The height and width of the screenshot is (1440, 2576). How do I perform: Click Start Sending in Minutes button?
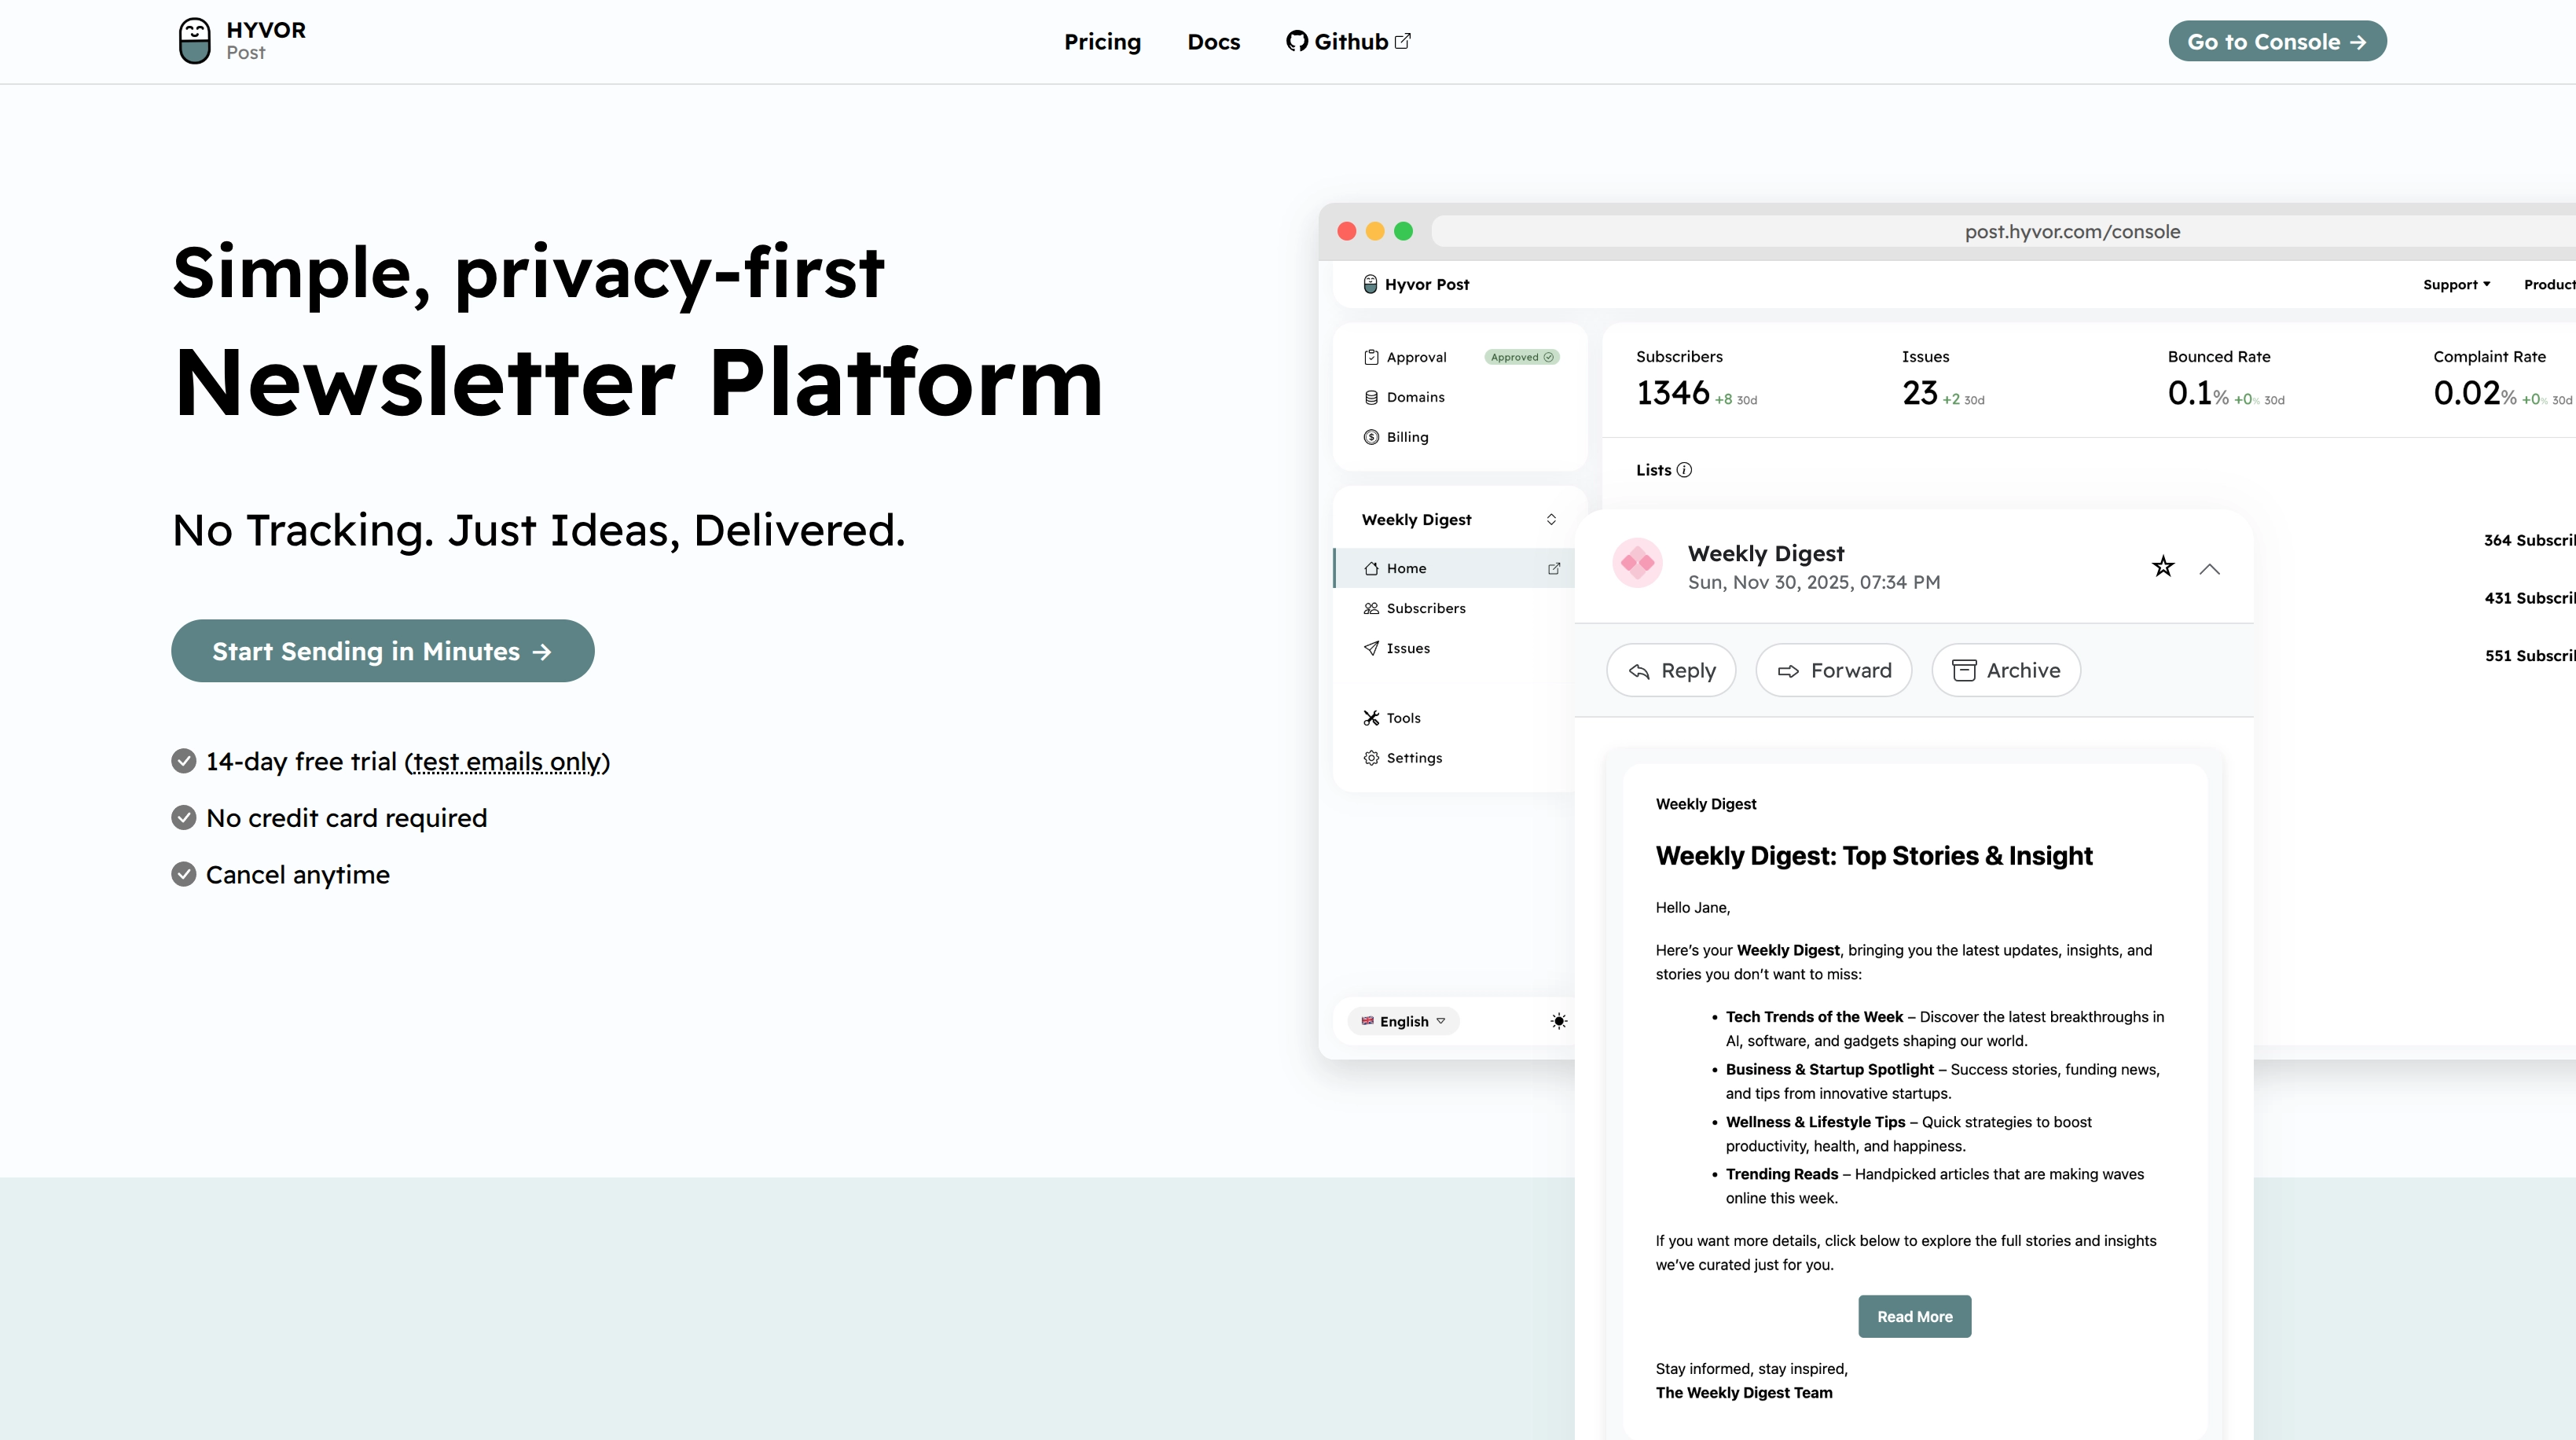(382, 651)
